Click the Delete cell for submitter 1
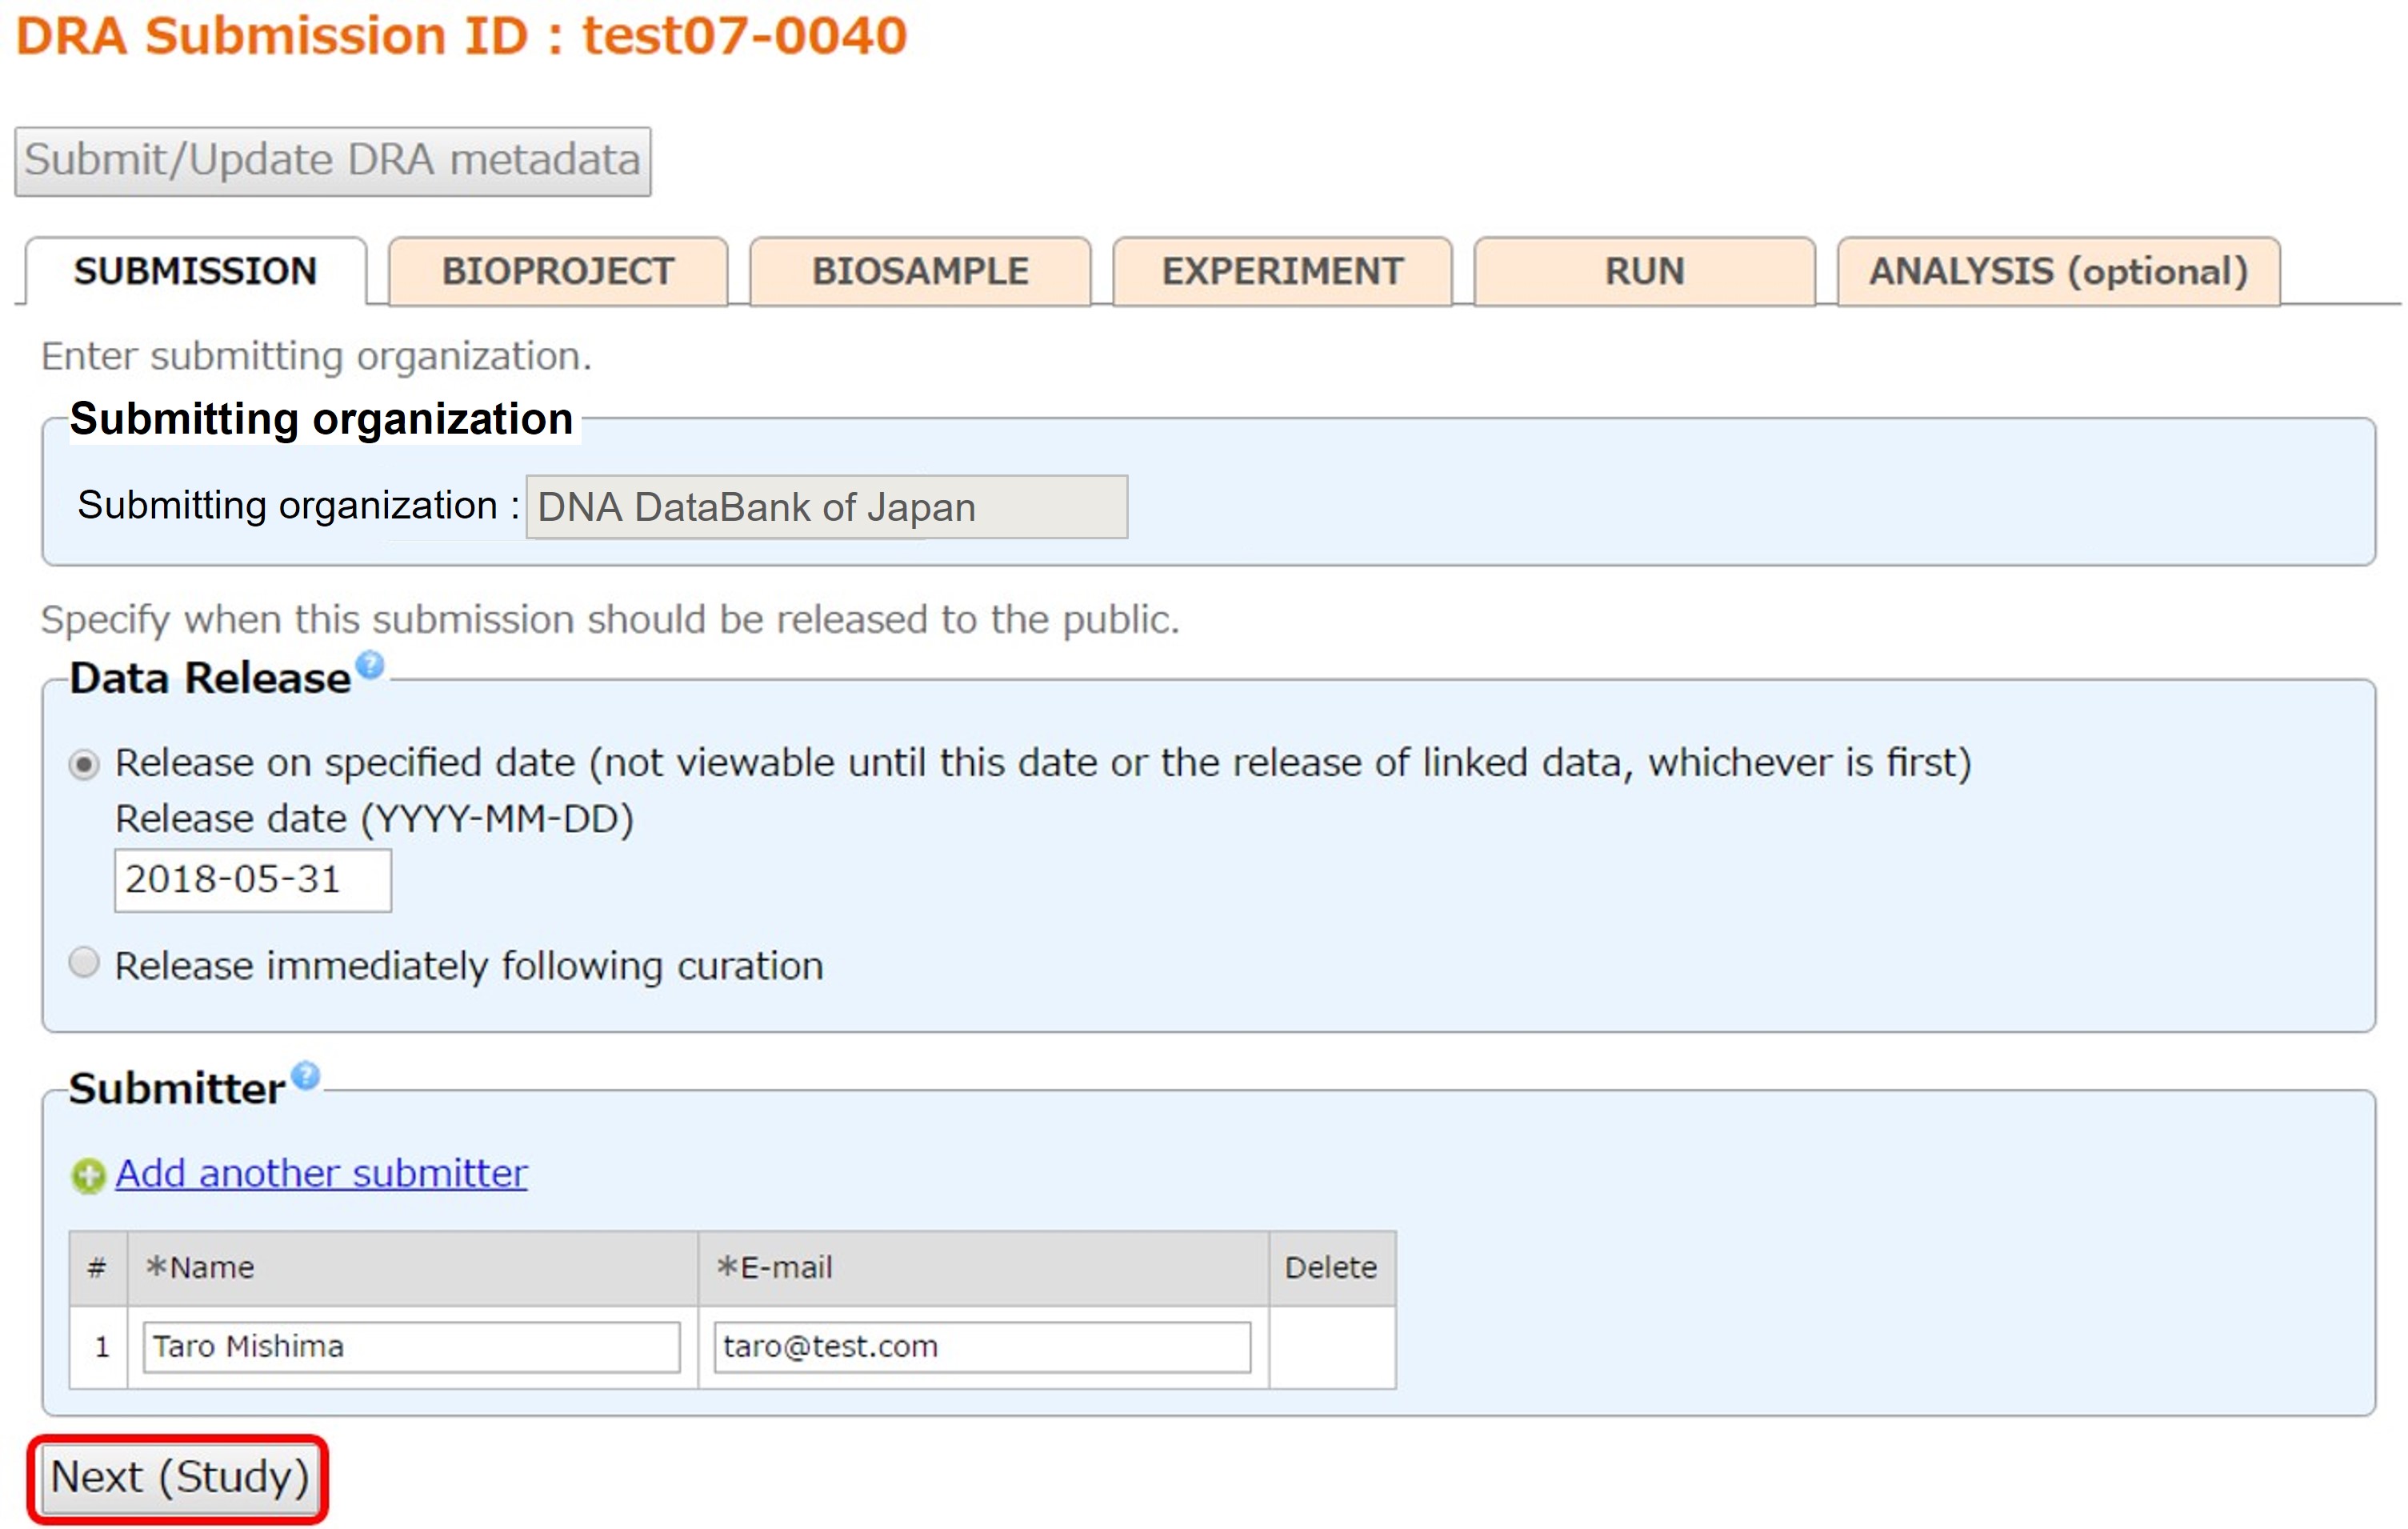This screenshot has height=1529, width=2408. (x=1331, y=1347)
